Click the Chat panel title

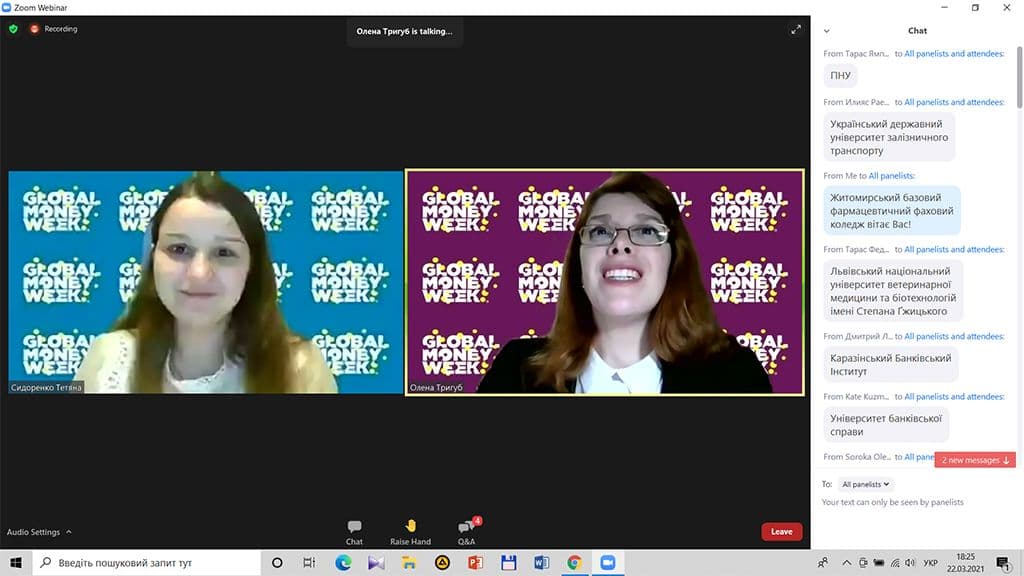point(917,31)
